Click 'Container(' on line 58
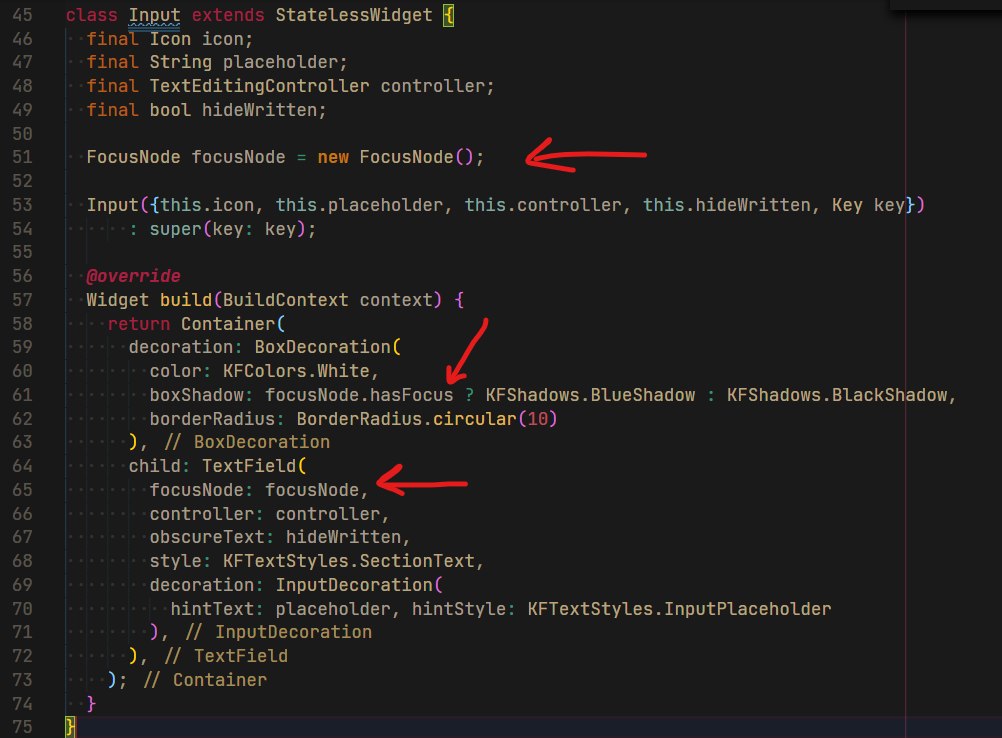1002x738 pixels. pos(233,324)
